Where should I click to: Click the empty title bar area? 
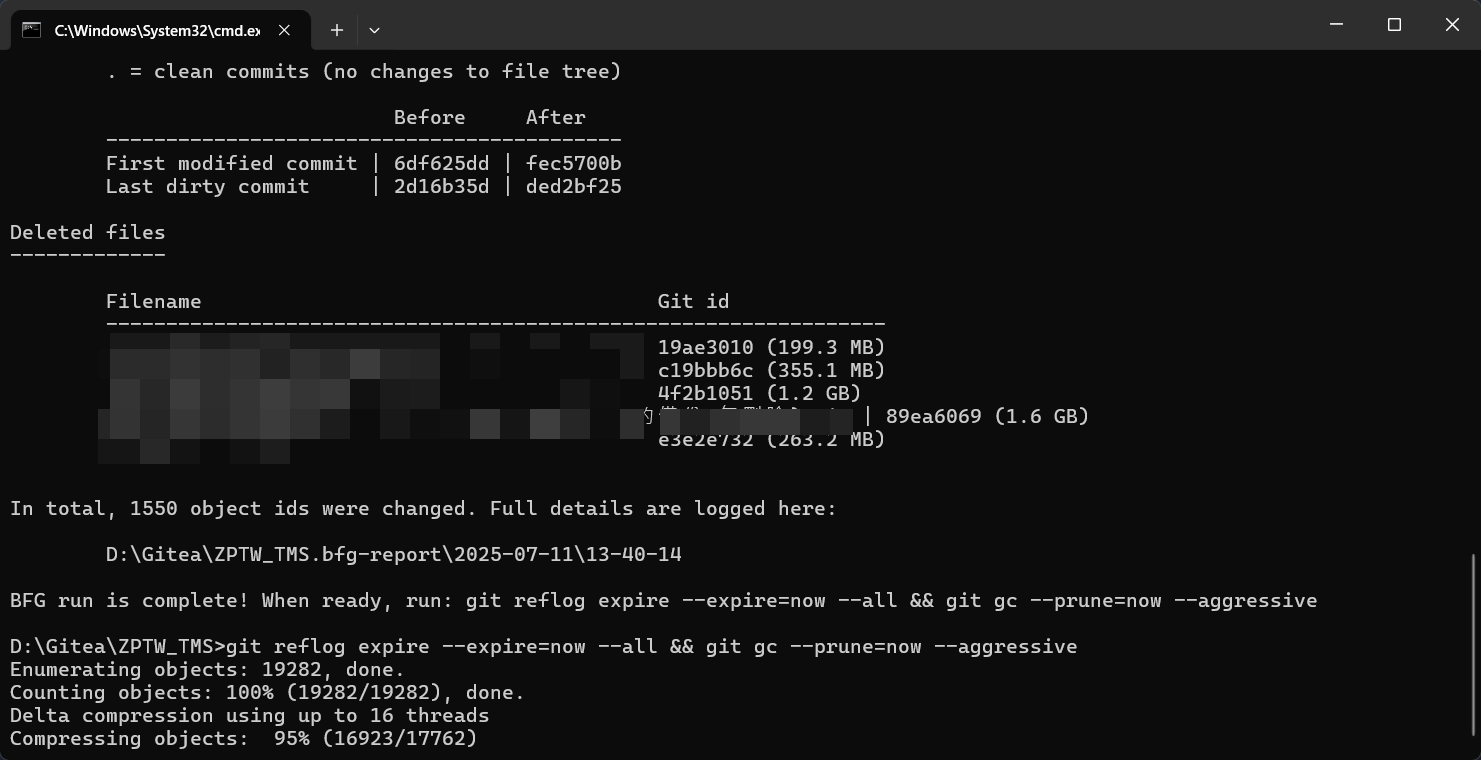pos(850,25)
